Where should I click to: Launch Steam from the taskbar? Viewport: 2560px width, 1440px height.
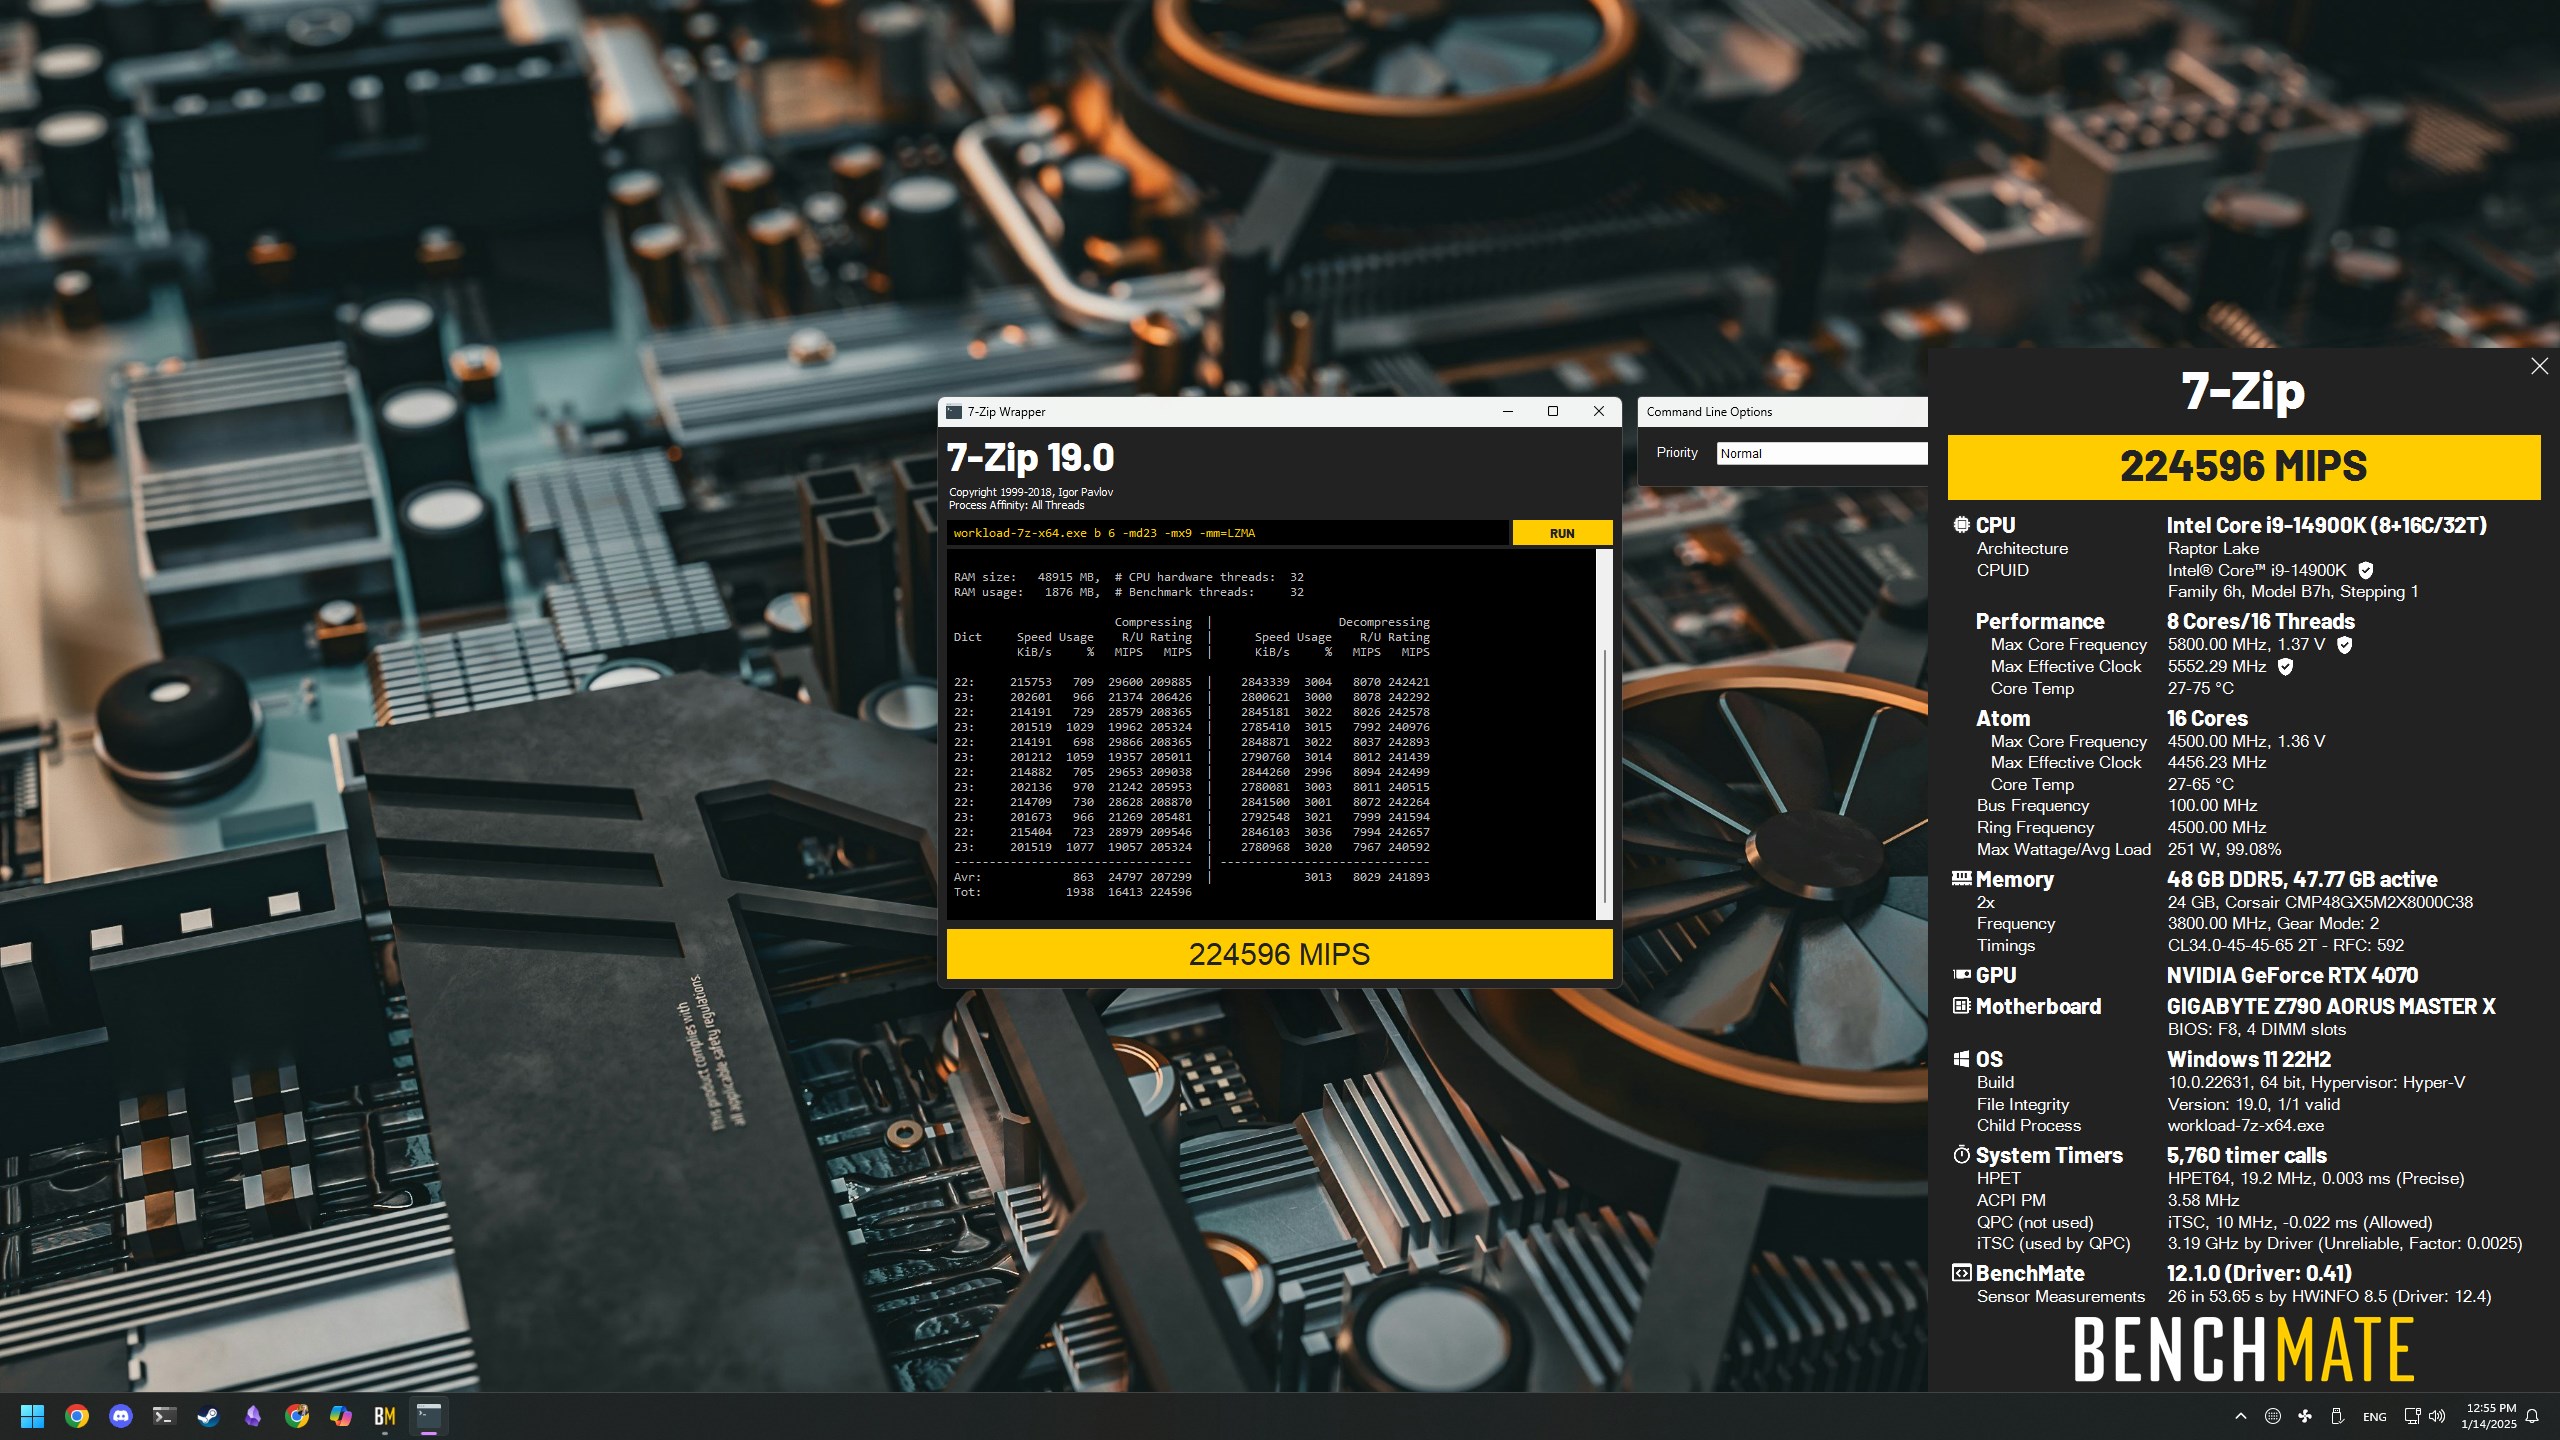tap(208, 1416)
